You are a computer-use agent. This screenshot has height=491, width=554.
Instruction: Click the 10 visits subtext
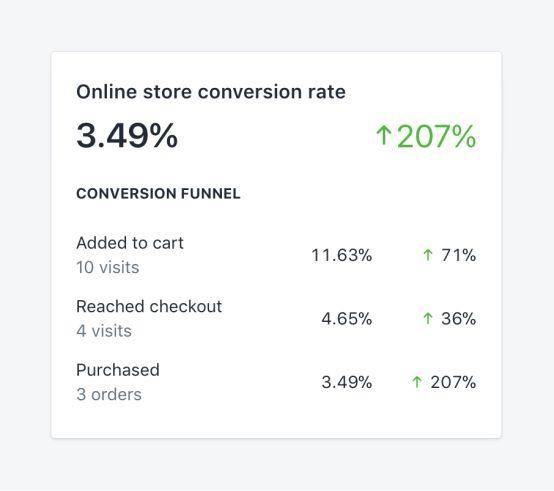(108, 267)
